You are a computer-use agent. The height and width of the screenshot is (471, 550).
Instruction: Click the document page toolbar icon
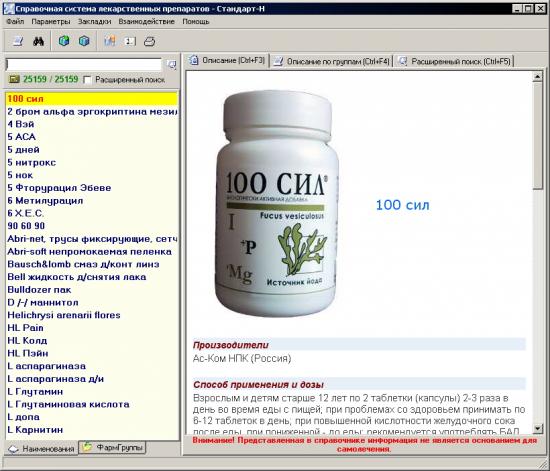click(x=18, y=41)
